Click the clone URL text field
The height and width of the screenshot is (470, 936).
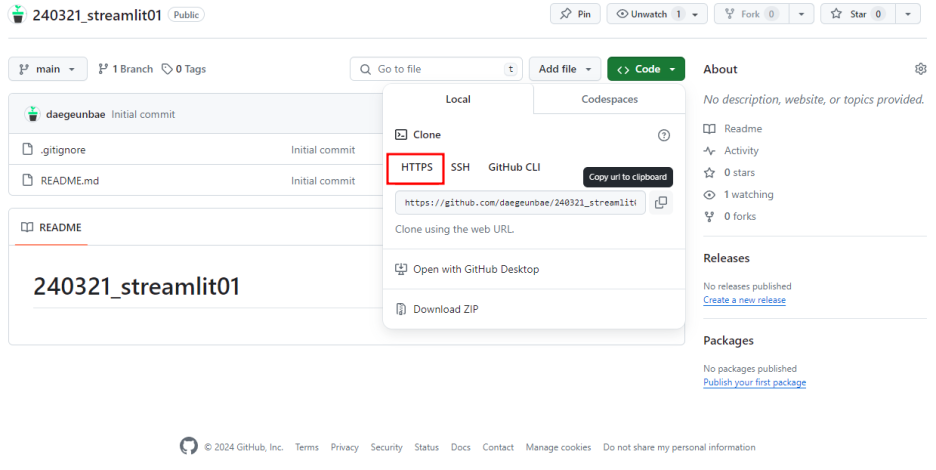(x=520, y=202)
